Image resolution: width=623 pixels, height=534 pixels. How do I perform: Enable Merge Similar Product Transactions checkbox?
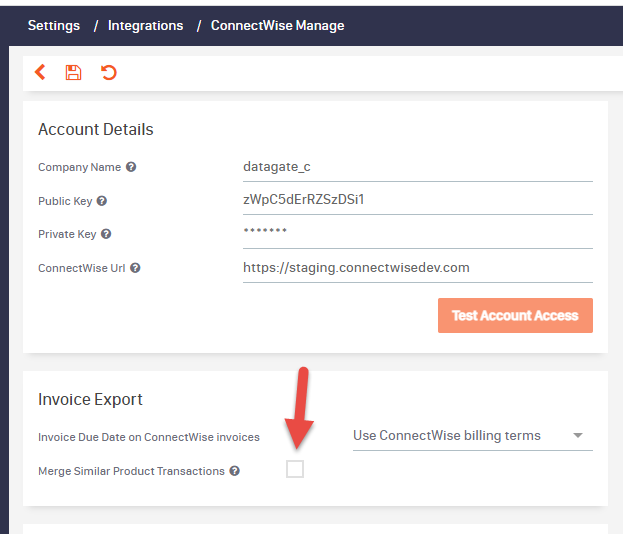tap(295, 469)
